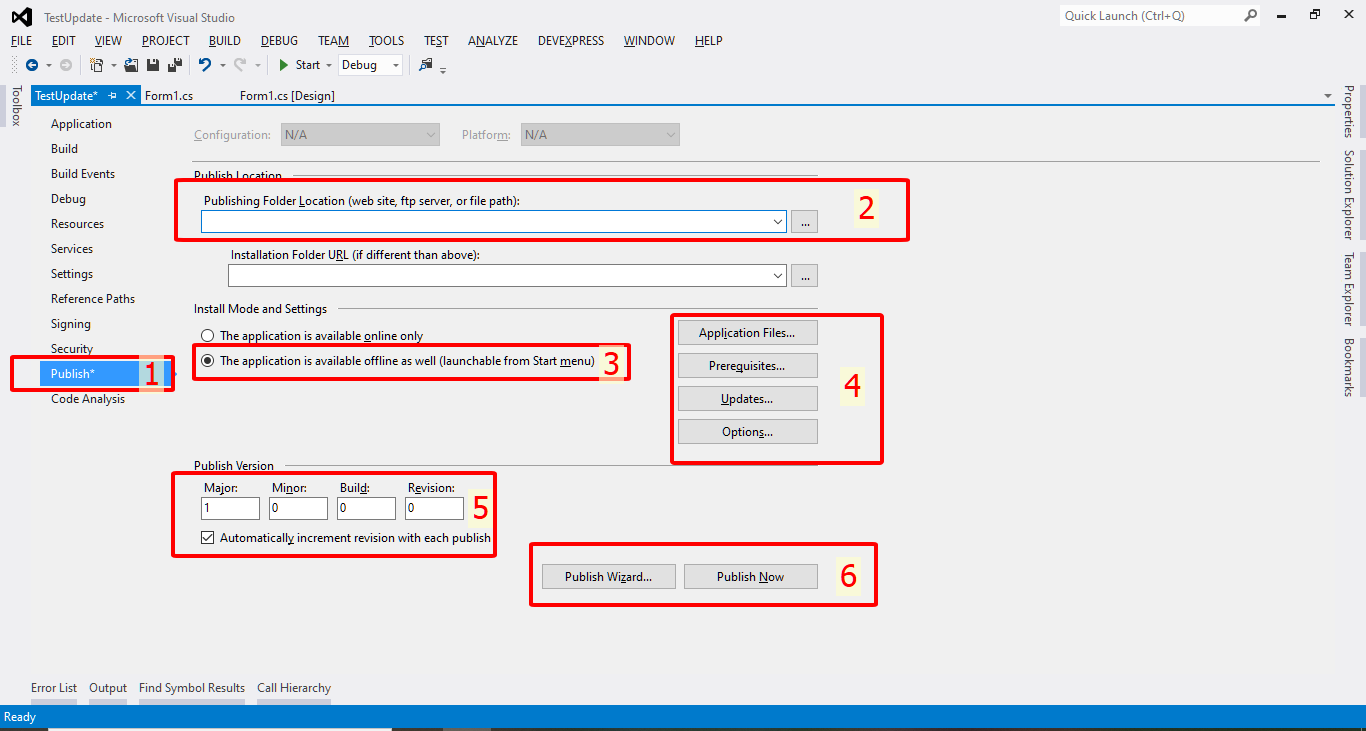This screenshot has width=1366, height=731.
Task: Select the Reference Paths properties page
Action: coord(93,299)
